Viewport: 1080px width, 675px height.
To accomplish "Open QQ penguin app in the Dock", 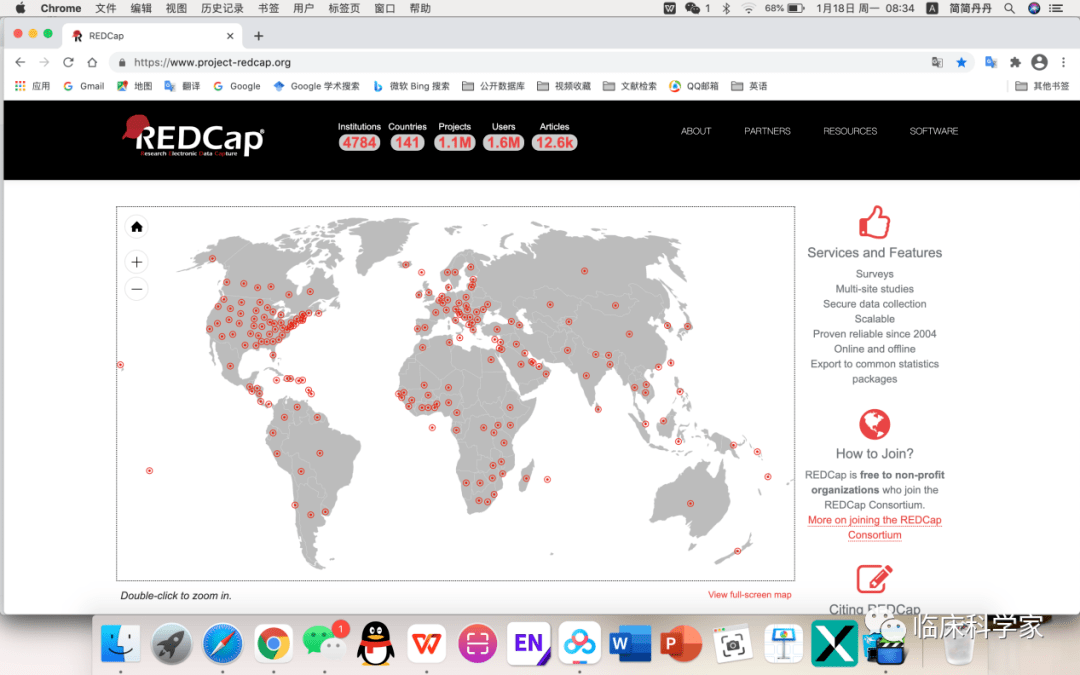I will coord(376,644).
